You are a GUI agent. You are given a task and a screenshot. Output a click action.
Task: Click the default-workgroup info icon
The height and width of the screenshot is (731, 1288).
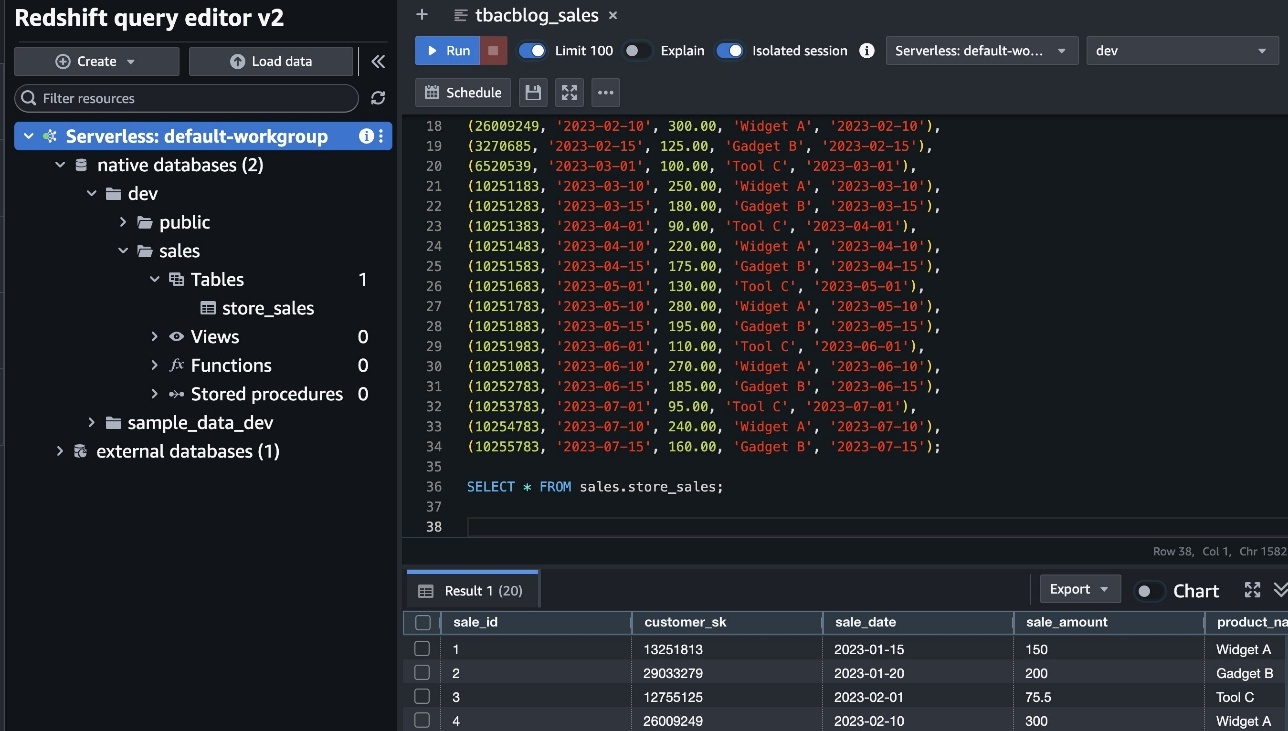[366, 136]
